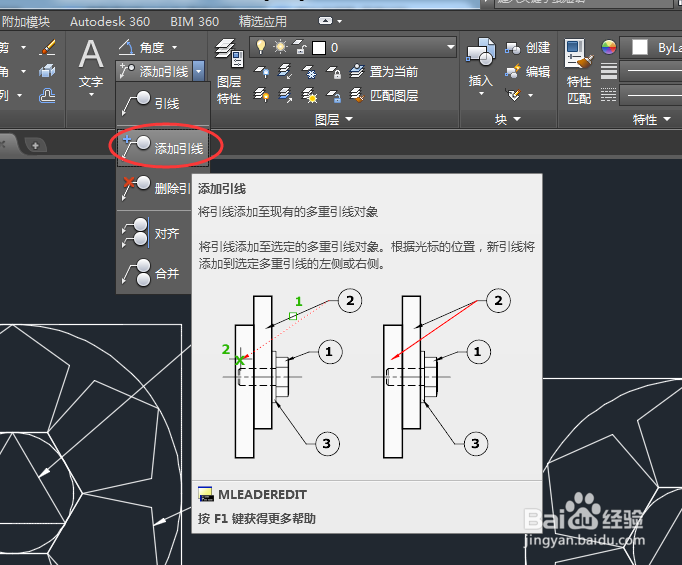Click 匹配图层 Match Layer button
The height and width of the screenshot is (565, 682).
(x=384, y=95)
